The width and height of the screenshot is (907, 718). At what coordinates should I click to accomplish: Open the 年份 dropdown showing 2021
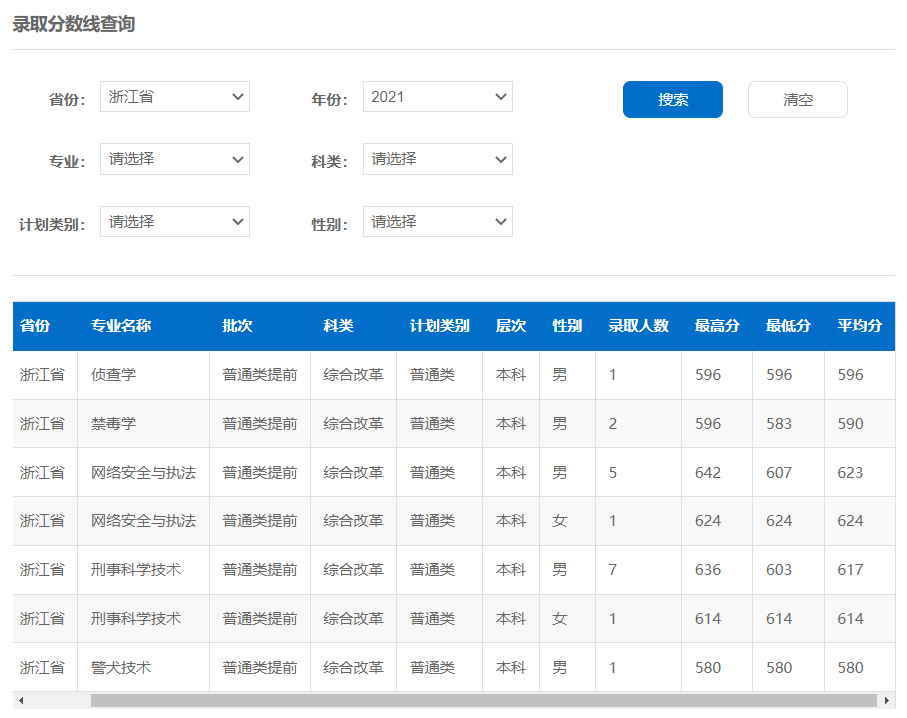pos(437,97)
